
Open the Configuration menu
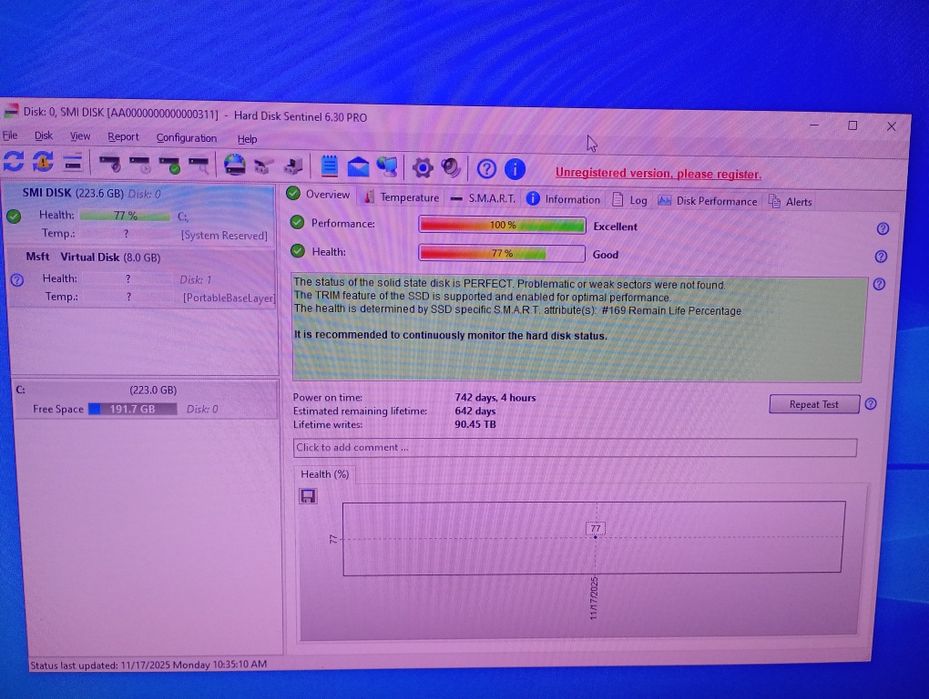[187, 138]
